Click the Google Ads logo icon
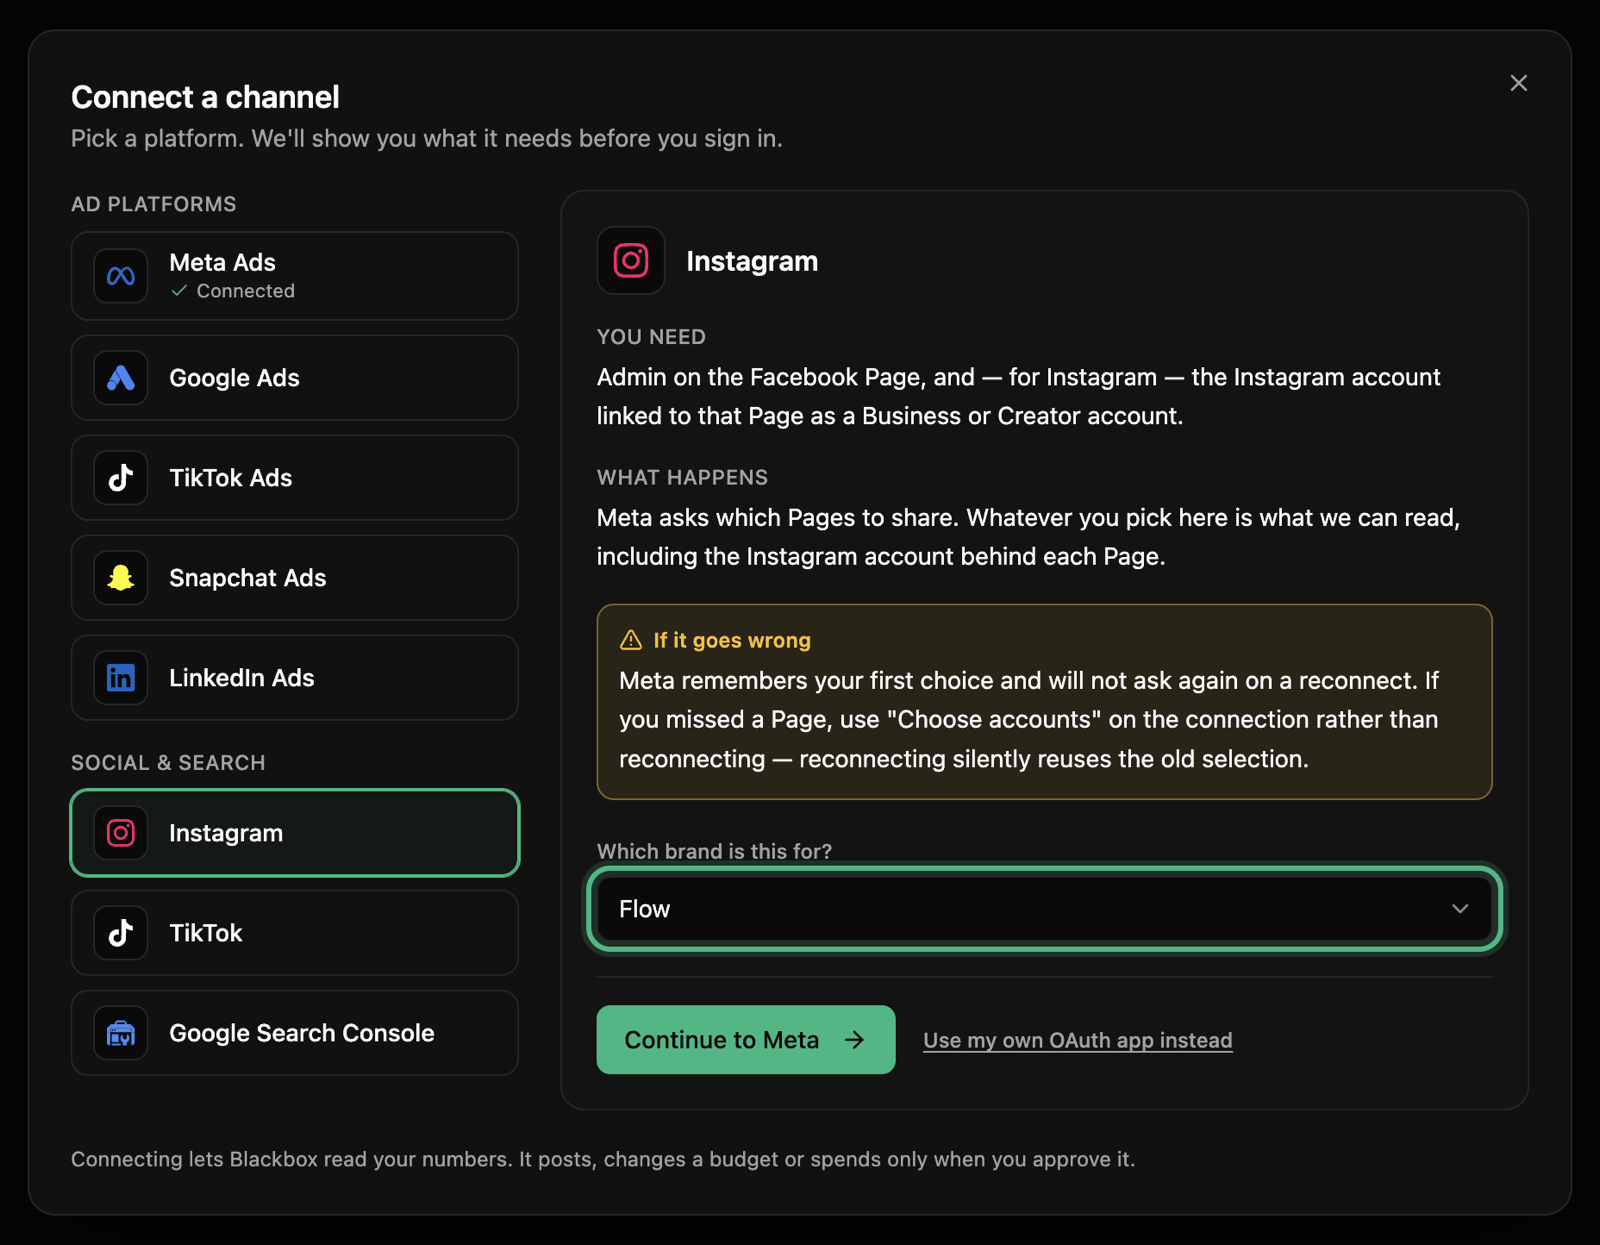 [121, 378]
